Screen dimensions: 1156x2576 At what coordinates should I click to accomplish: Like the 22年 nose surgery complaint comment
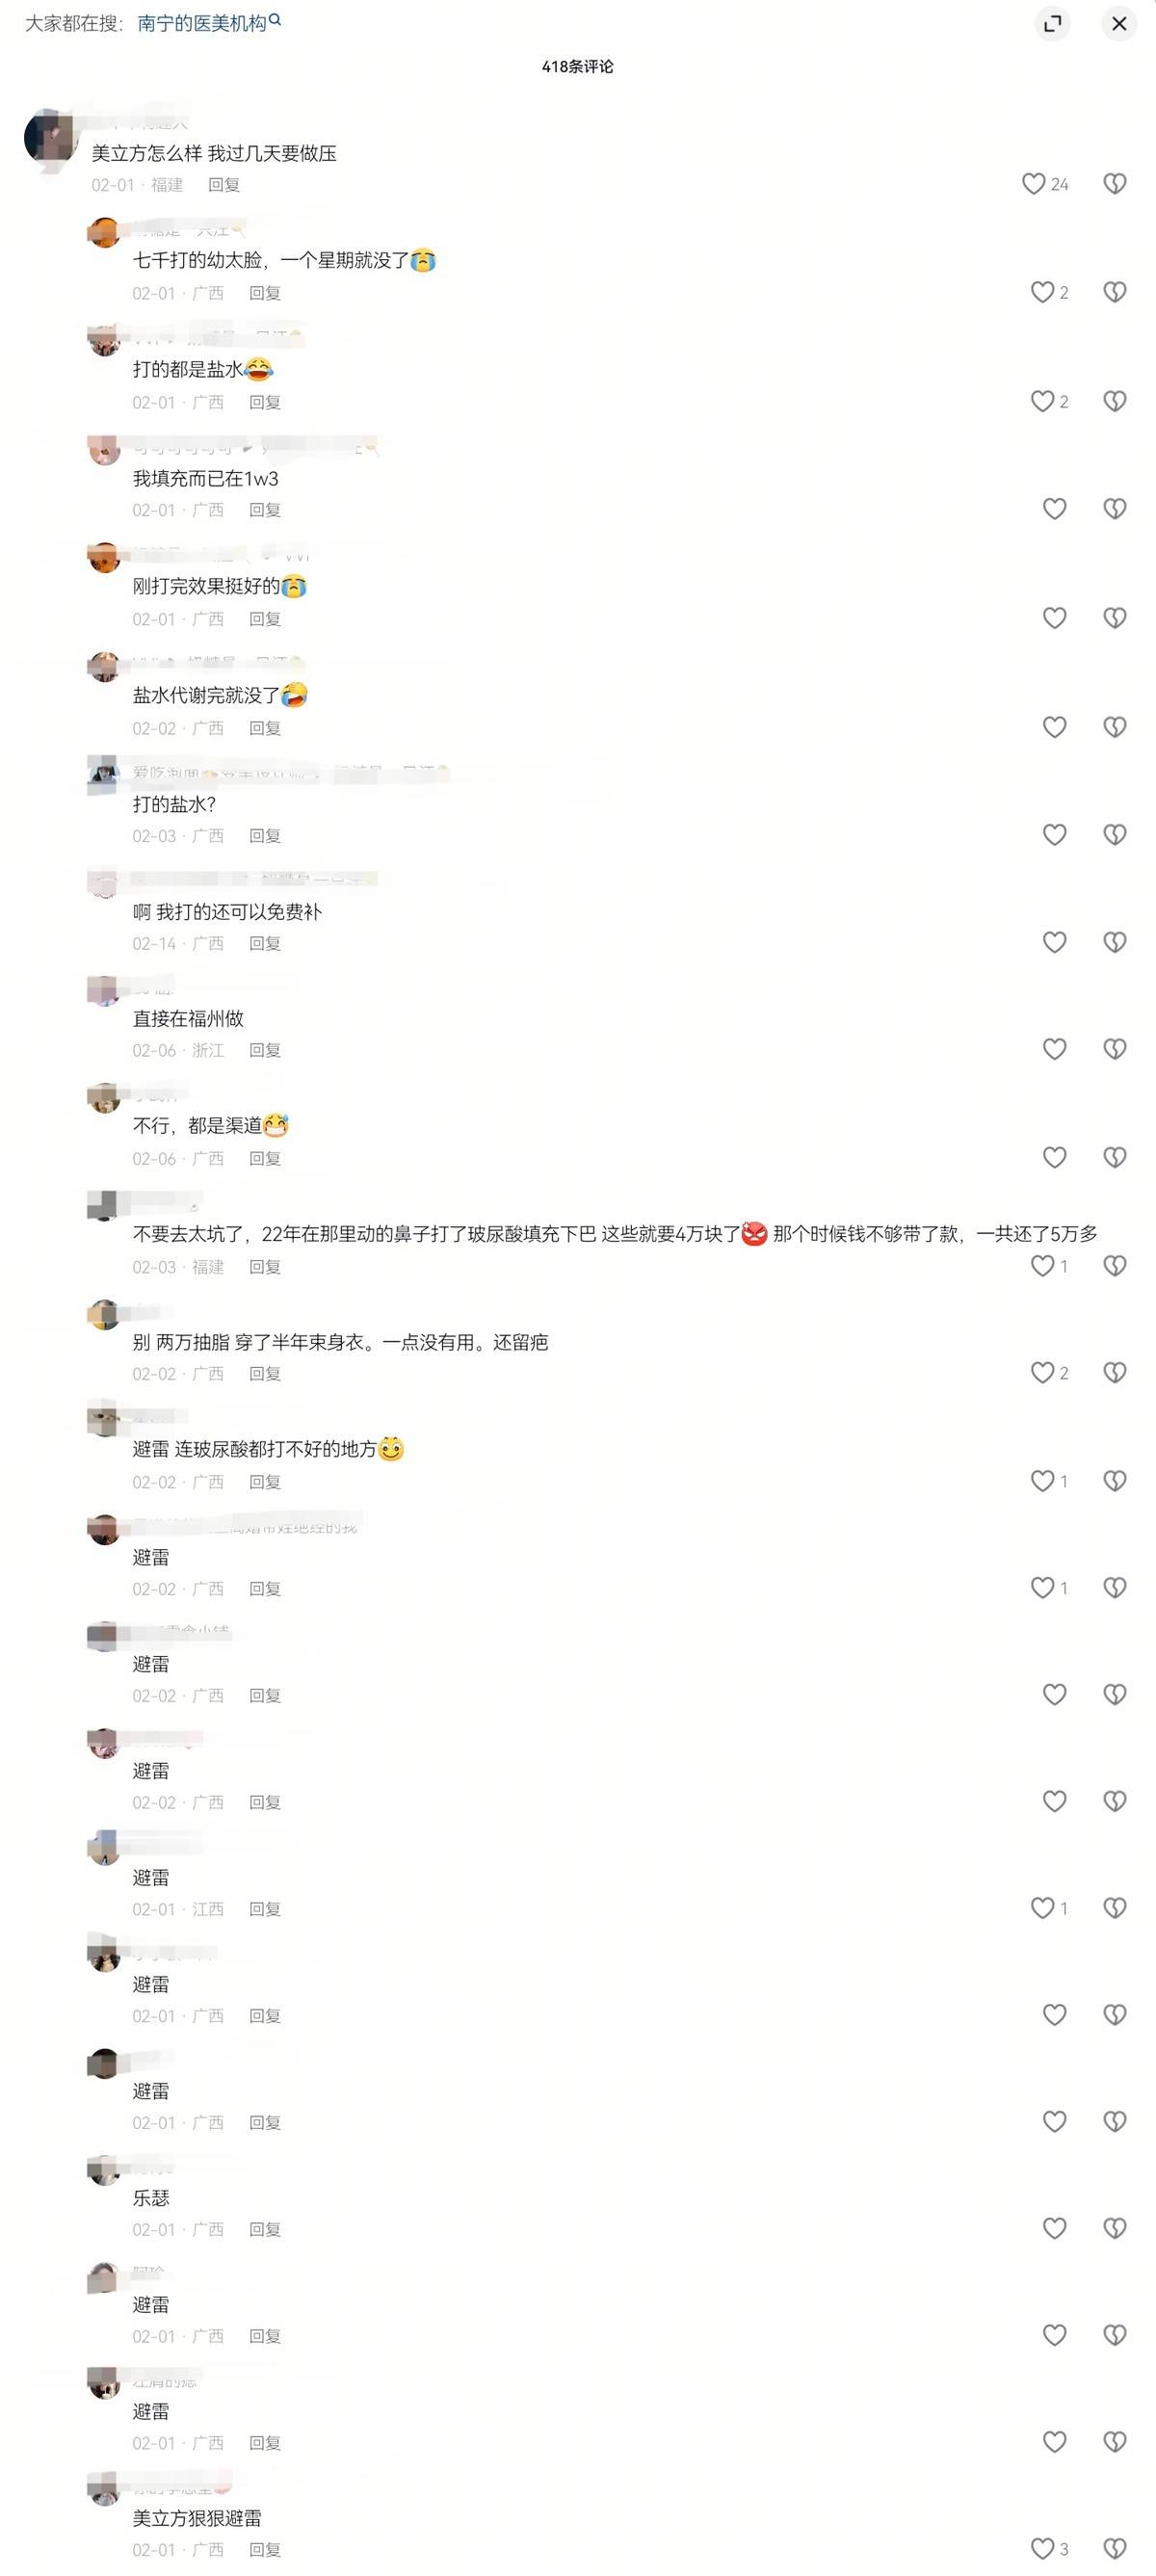pos(1042,1266)
